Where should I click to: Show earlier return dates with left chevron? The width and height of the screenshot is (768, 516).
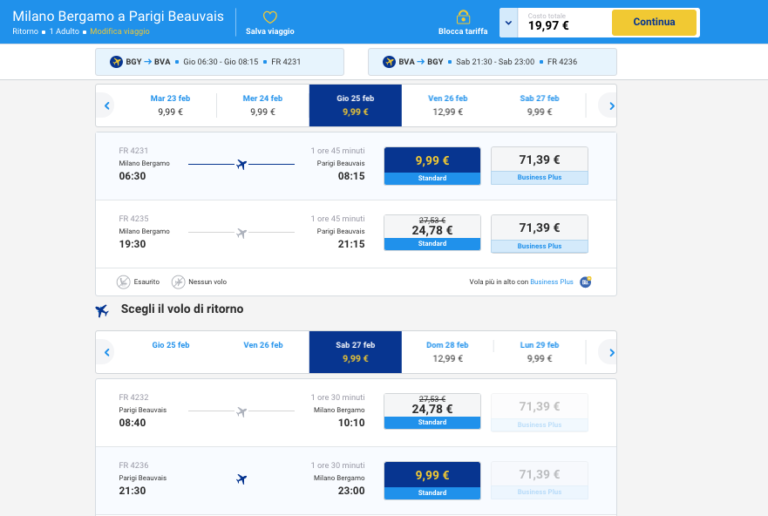(x=106, y=352)
